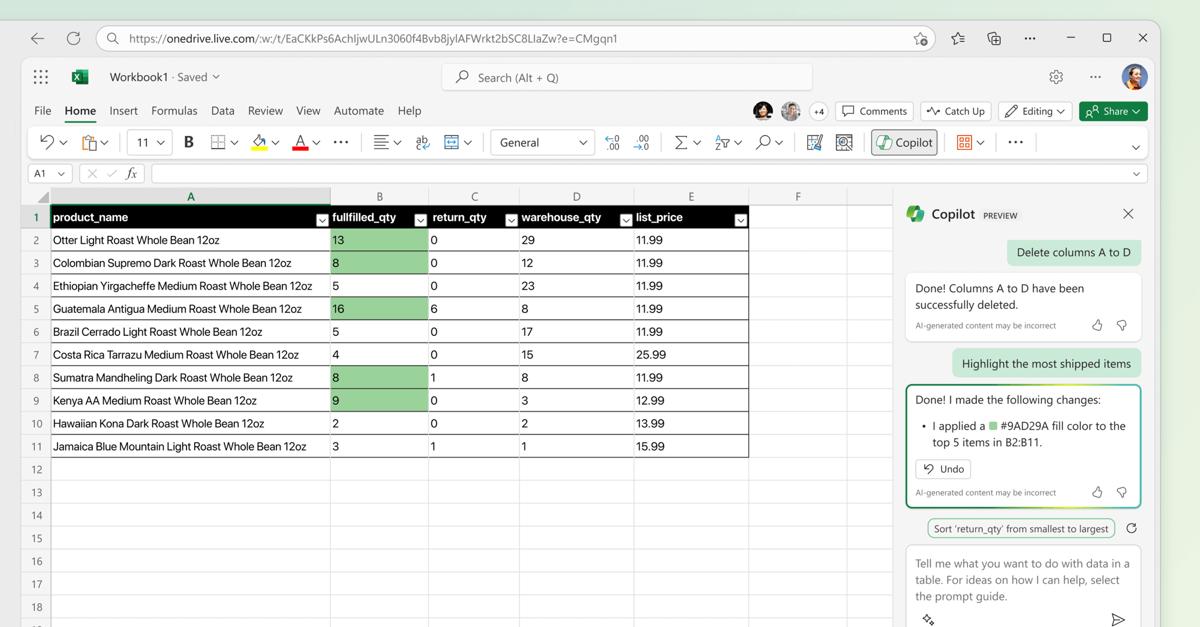The image size is (1200, 627).
Task: Click the Comments button
Action: click(x=874, y=111)
